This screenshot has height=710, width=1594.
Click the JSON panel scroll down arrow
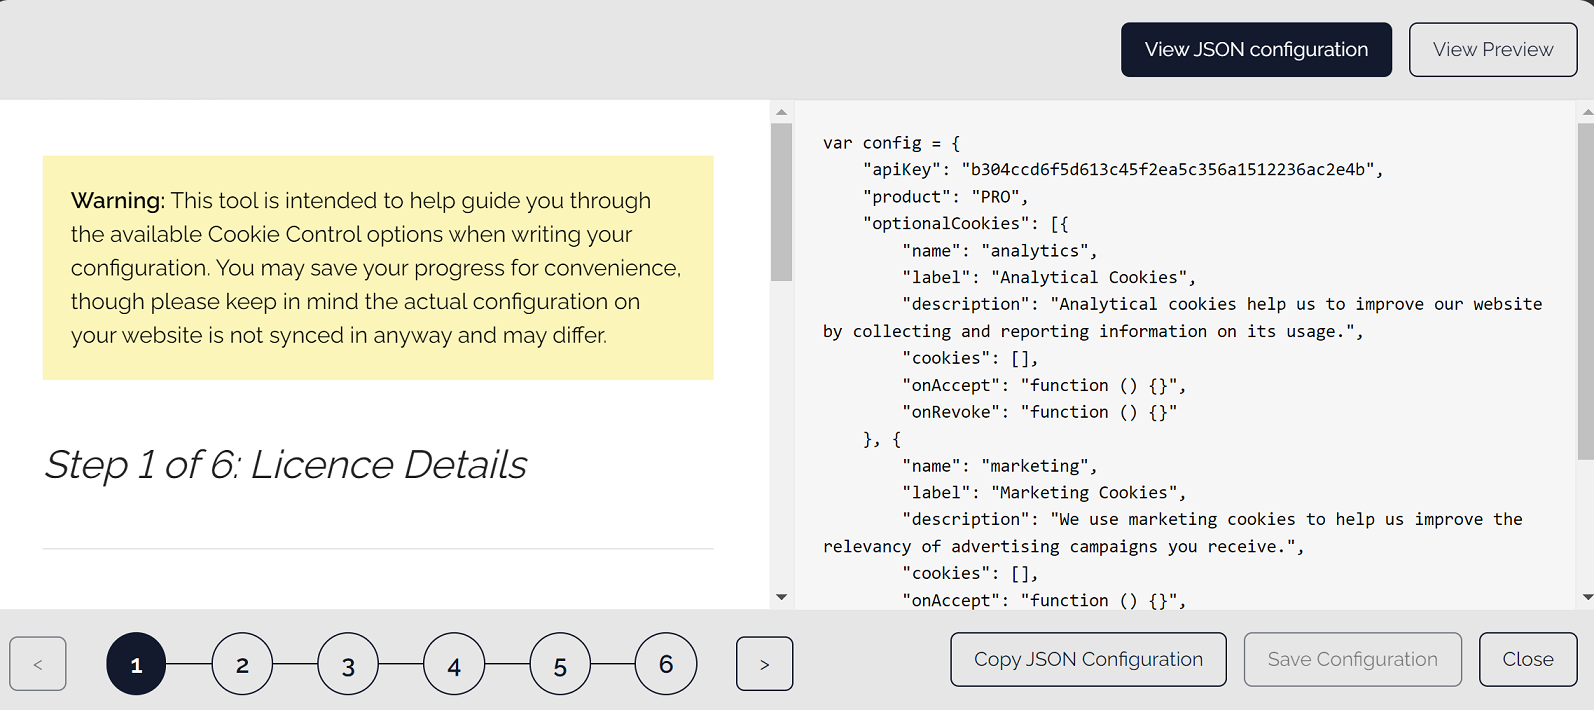coord(1586,597)
